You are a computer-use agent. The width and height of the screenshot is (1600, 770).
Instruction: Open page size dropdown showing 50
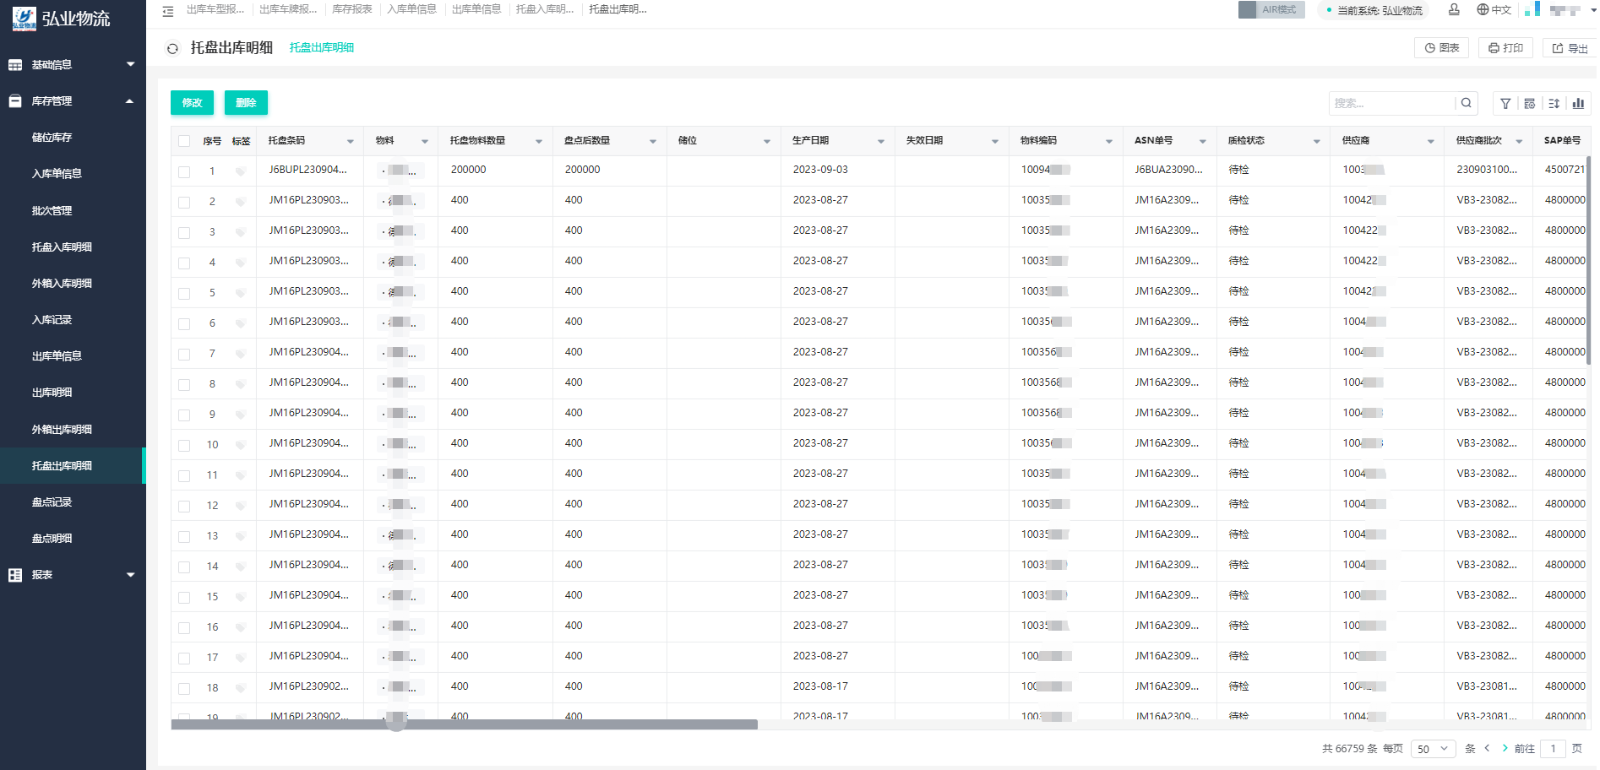1432,748
